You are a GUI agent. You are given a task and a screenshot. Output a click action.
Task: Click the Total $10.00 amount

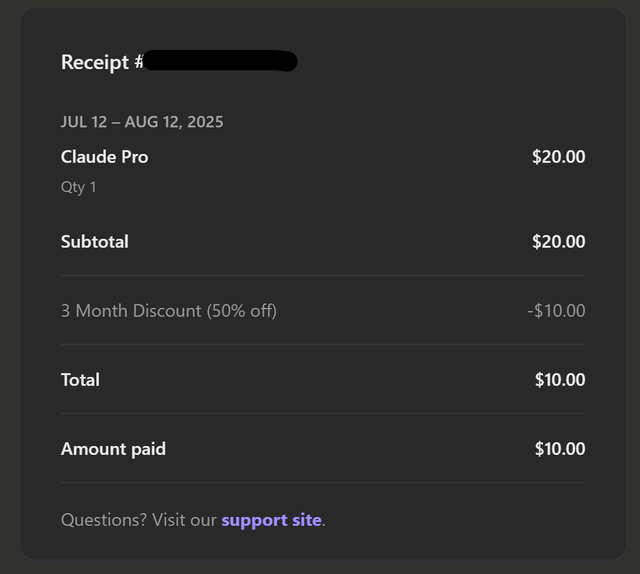point(559,380)
